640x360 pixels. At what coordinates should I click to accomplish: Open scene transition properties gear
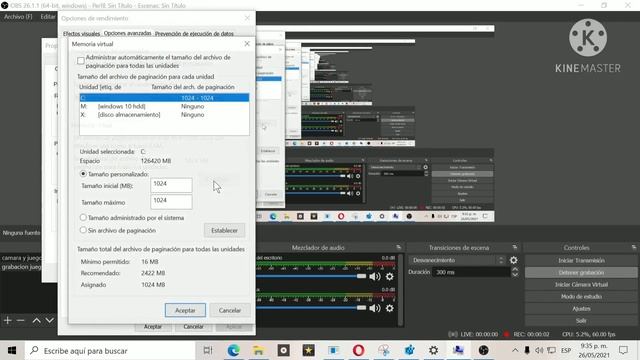[x=513, y=260]
